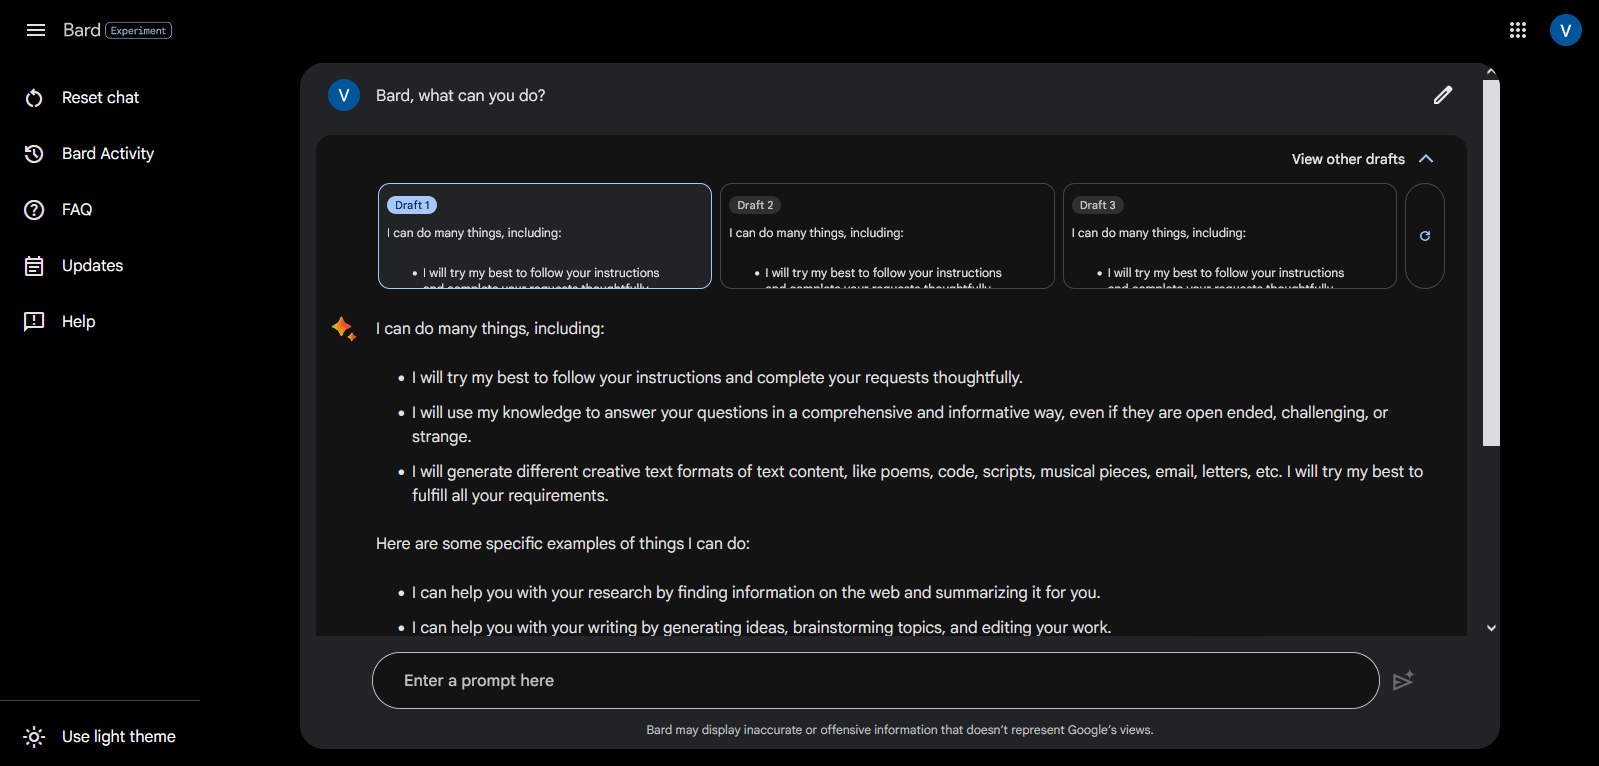Switch using Use light theme label
Viewport: 1599px width, 766px height.
click(119, 737)
